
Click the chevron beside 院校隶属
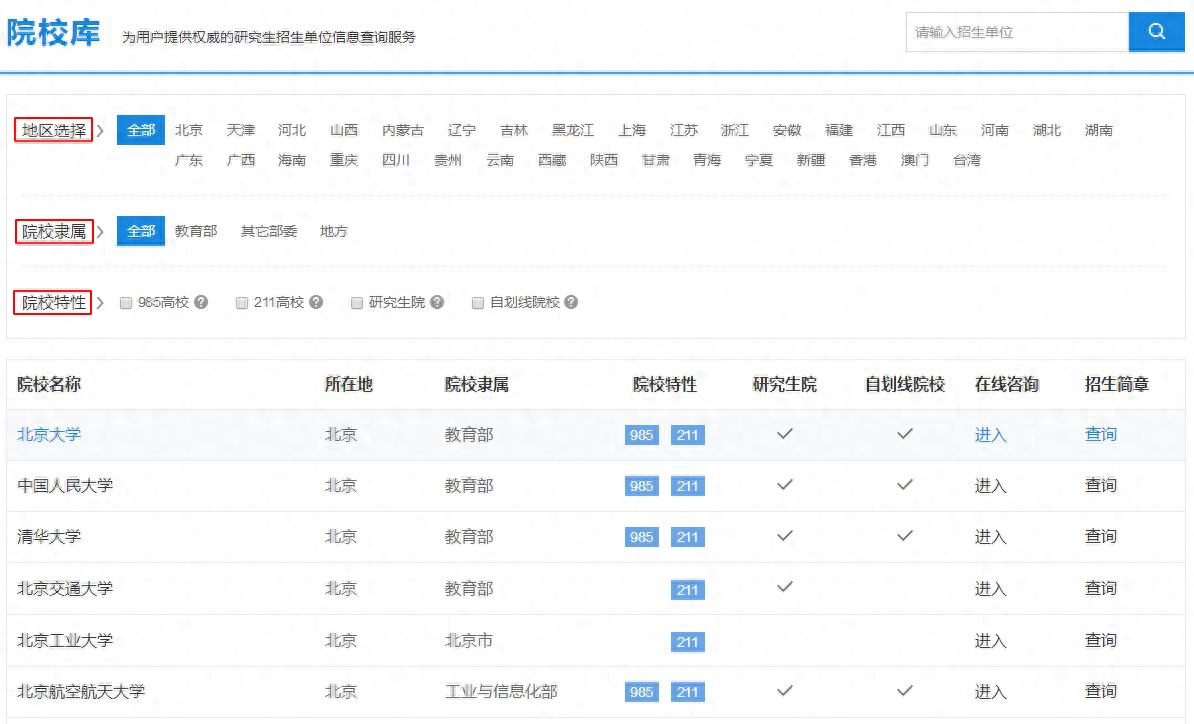tap(100, 231)
